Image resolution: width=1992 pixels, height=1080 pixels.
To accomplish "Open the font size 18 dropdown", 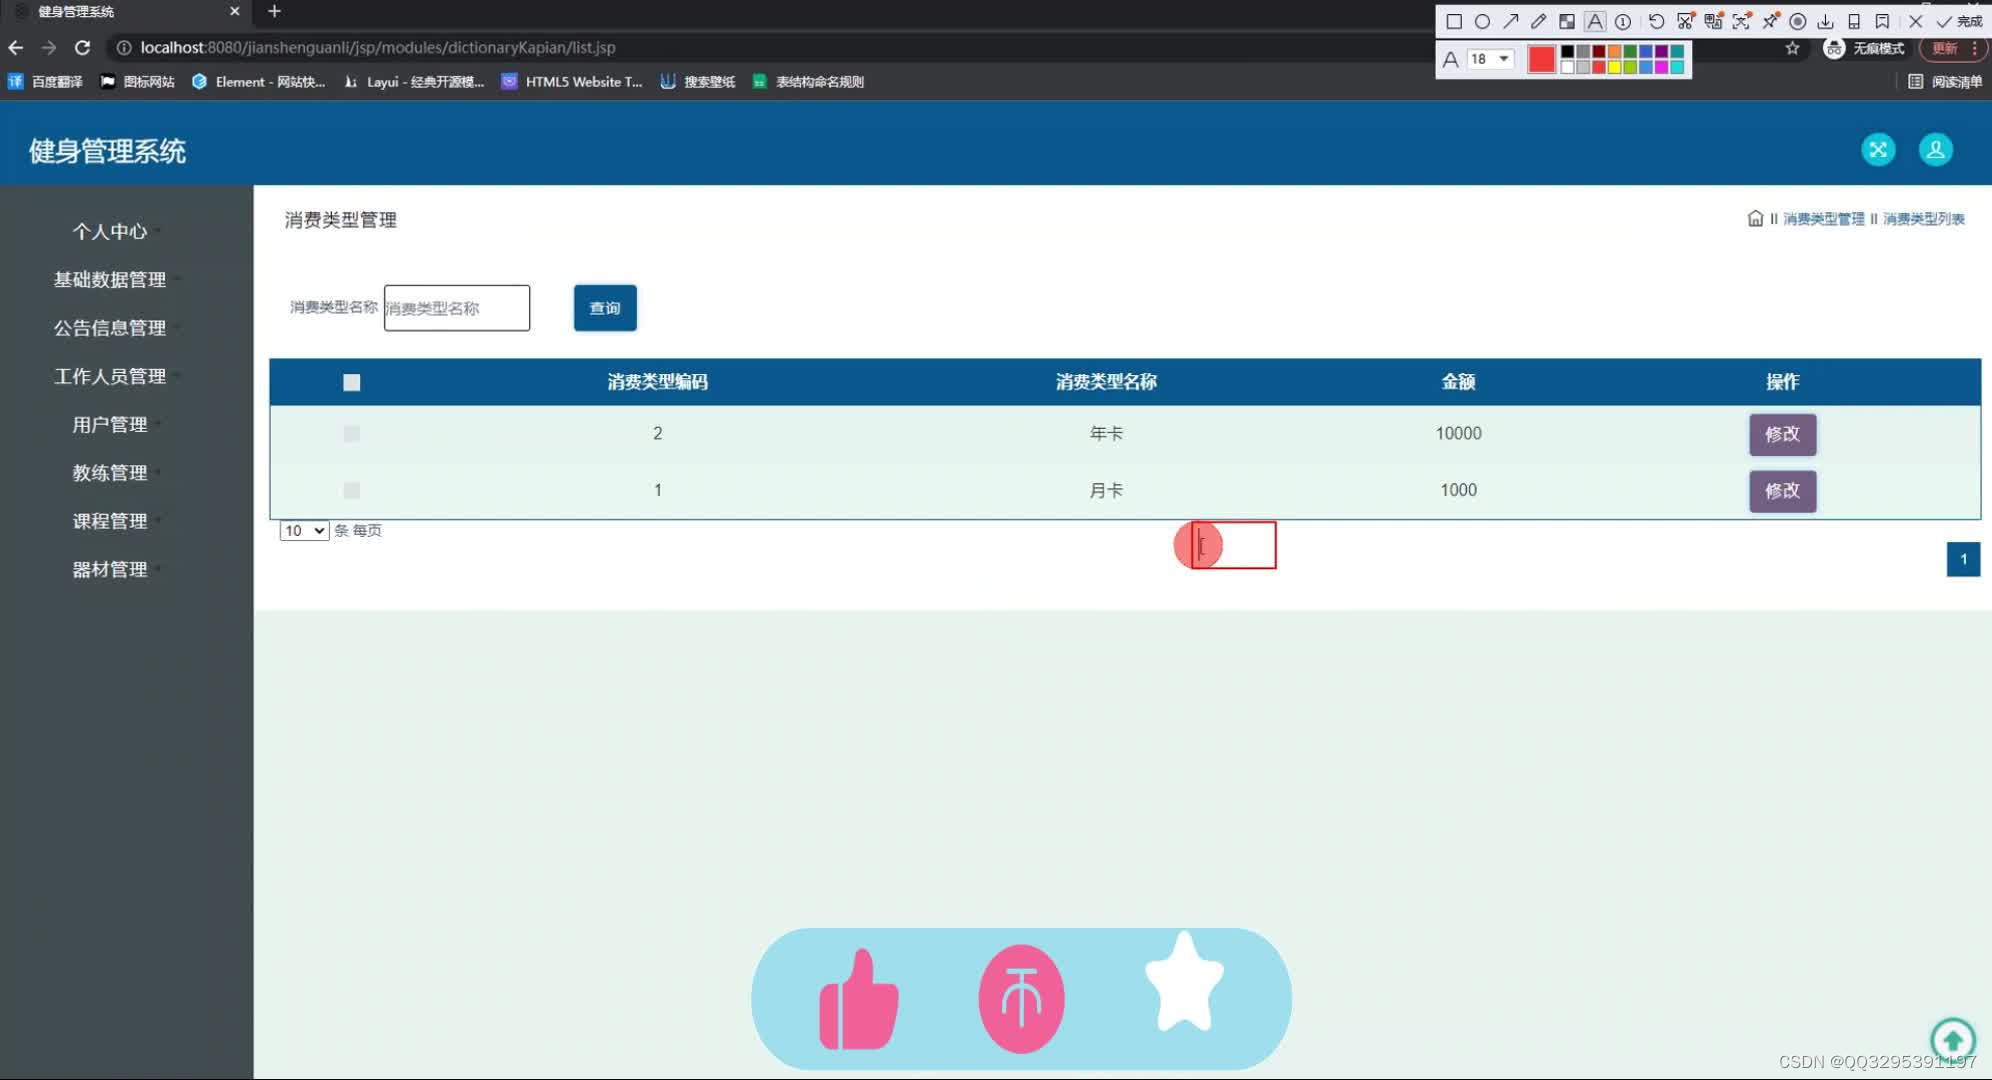I will pos(1489,59).
